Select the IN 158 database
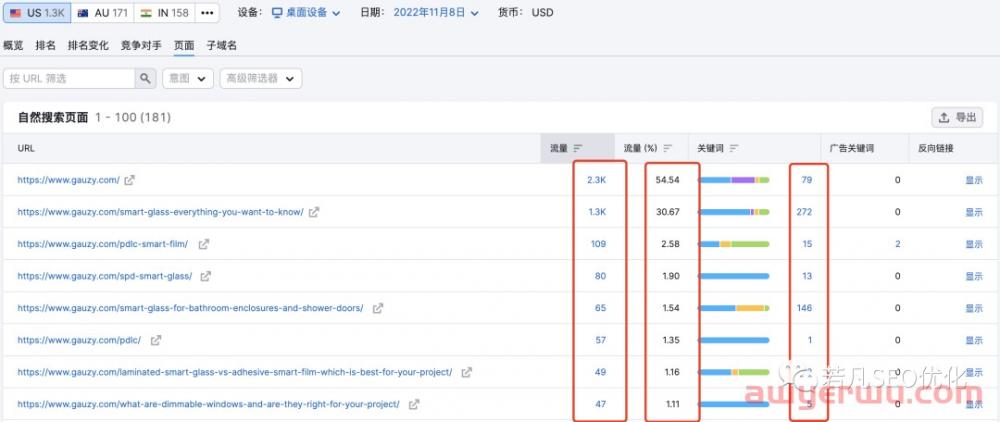The width and height of the screenshot is (1000, 422). coord(165,13)
